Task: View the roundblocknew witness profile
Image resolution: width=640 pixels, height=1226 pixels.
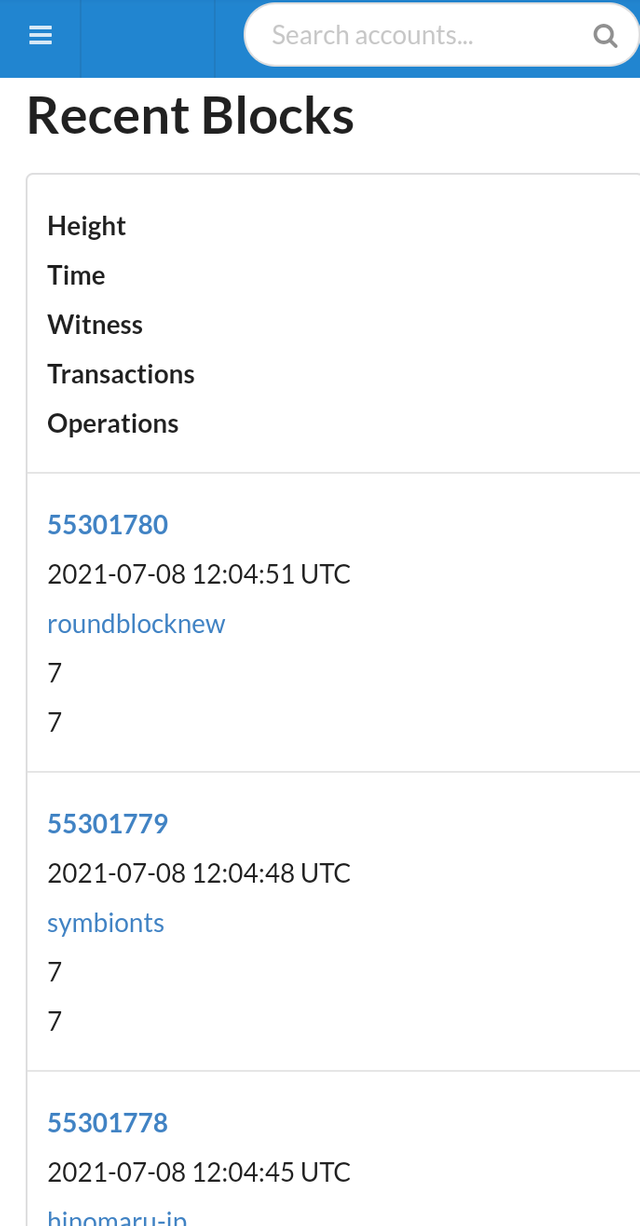Action: click(136, 622)
